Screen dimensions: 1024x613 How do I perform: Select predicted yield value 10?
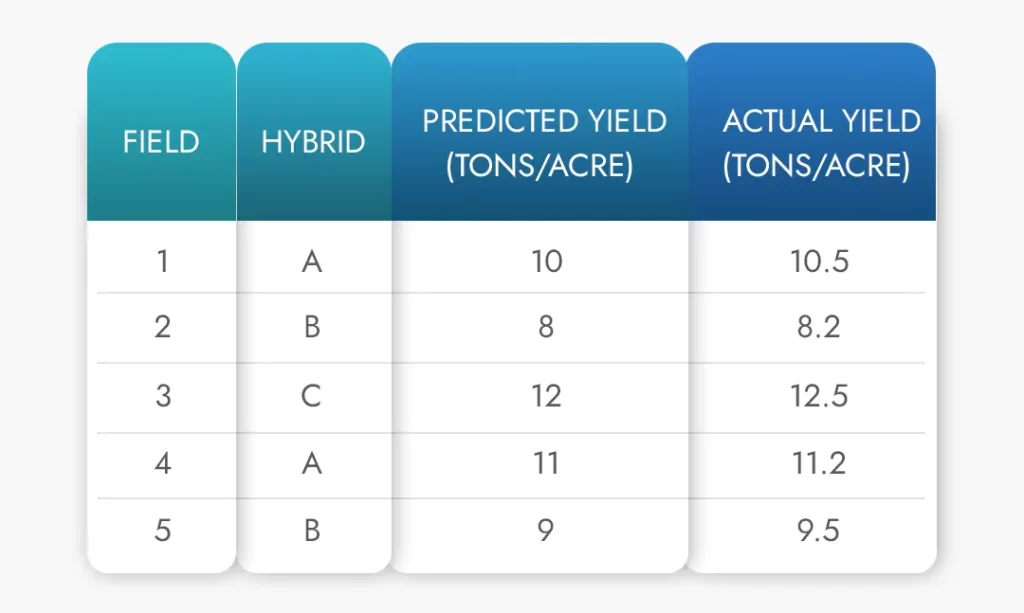[546, 261]
